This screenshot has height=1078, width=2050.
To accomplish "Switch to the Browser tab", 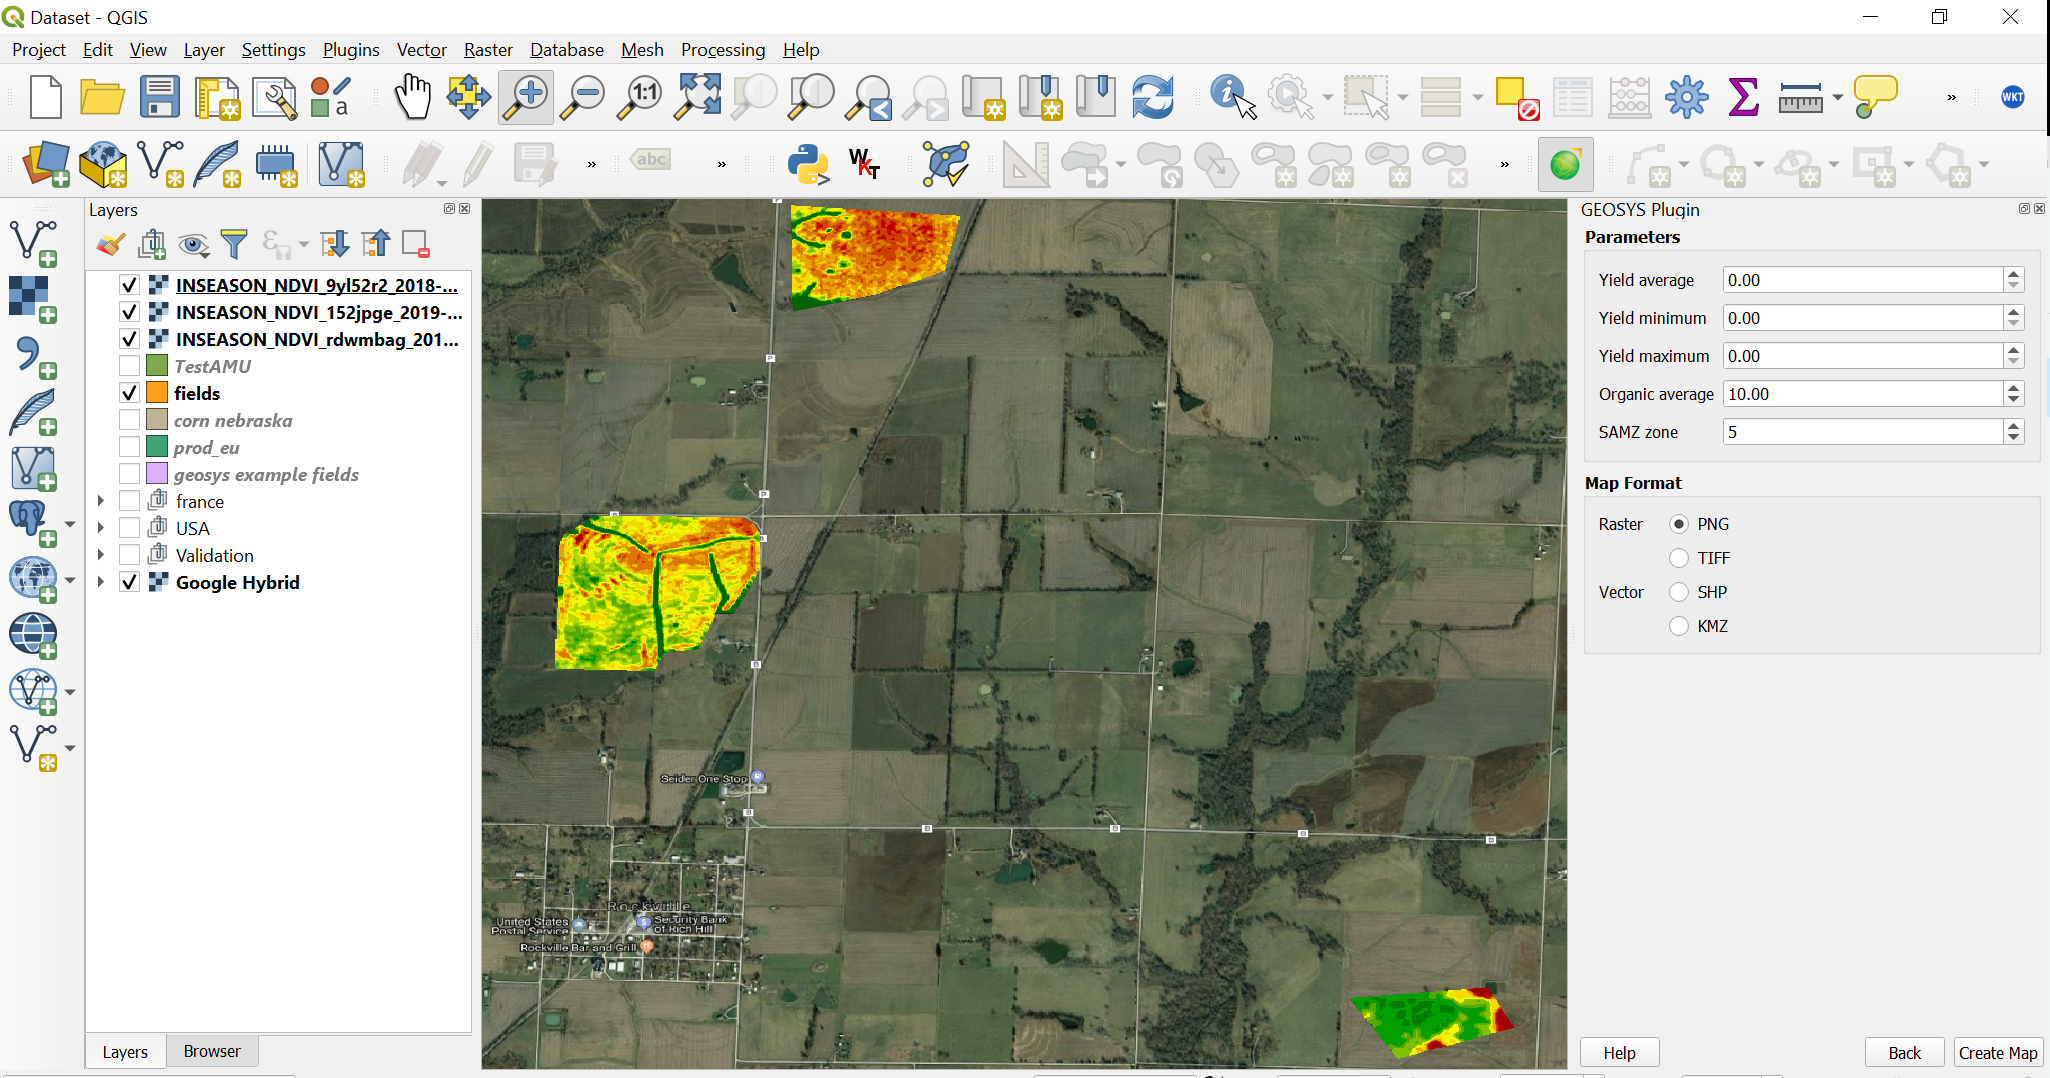I will point(212,1051).
